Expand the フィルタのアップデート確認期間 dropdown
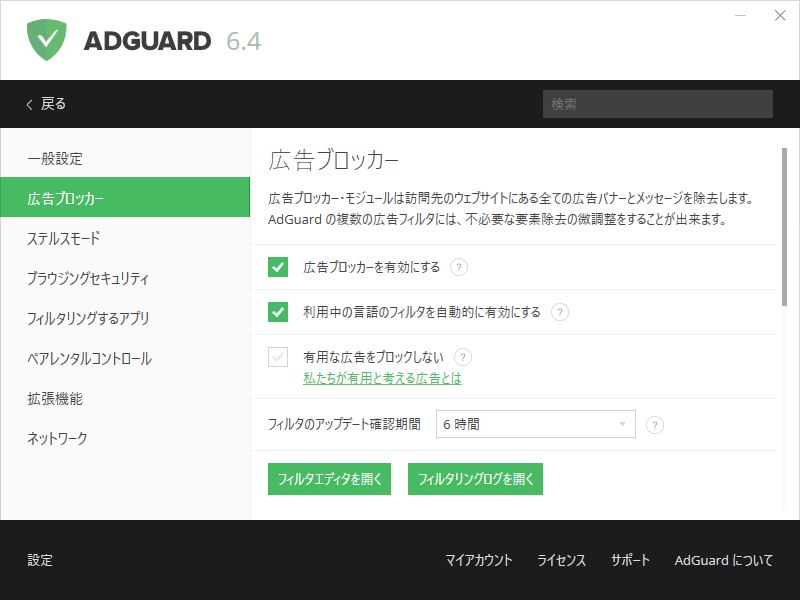 (x=536, y=424)
